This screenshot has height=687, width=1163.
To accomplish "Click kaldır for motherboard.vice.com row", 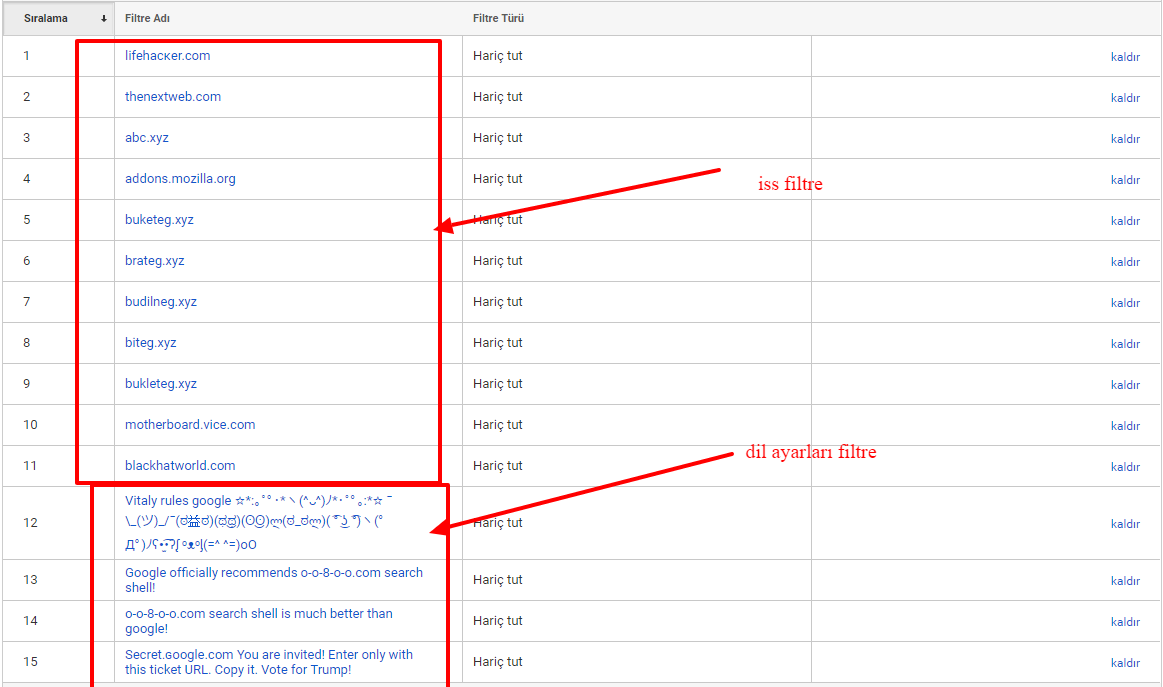I will [1125, 426].
